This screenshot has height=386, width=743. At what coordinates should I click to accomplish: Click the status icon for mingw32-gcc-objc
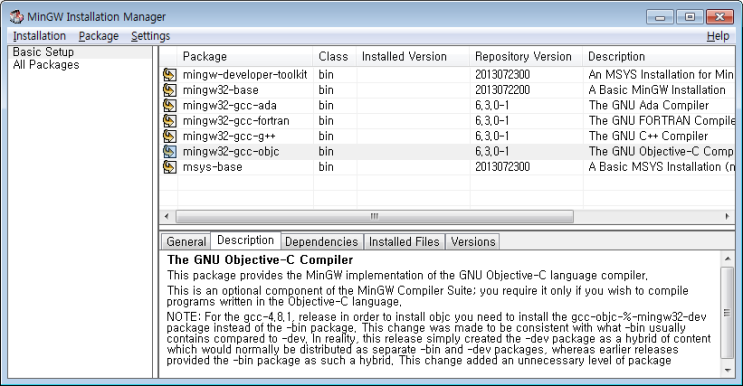click(170, 152)
